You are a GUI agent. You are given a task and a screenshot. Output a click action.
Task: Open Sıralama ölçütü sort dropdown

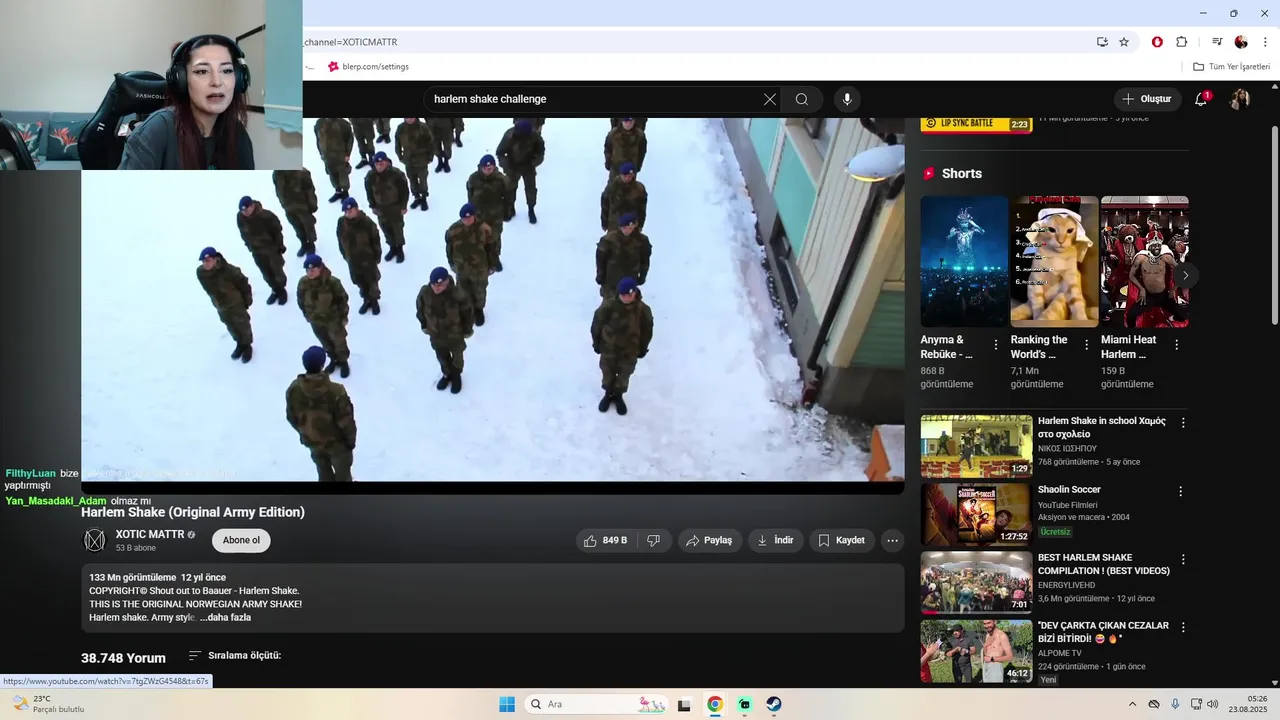tap(235, 656)
